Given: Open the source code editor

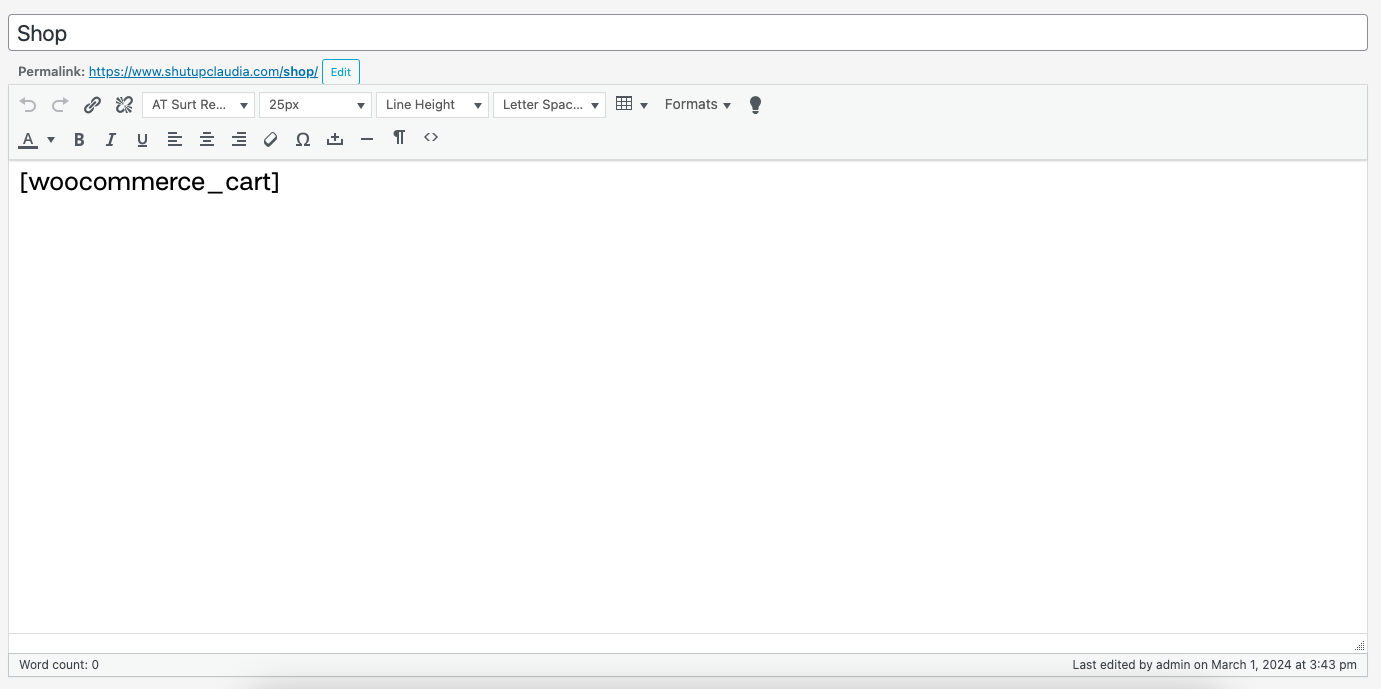Looking at the screenshot, I should (x=431, y=138).
